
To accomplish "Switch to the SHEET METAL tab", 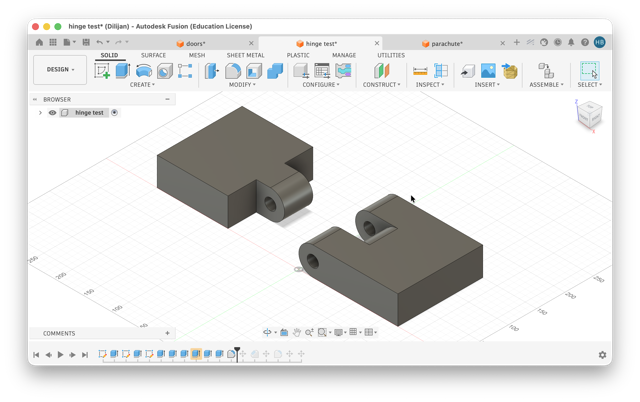I will click(245, 55).
